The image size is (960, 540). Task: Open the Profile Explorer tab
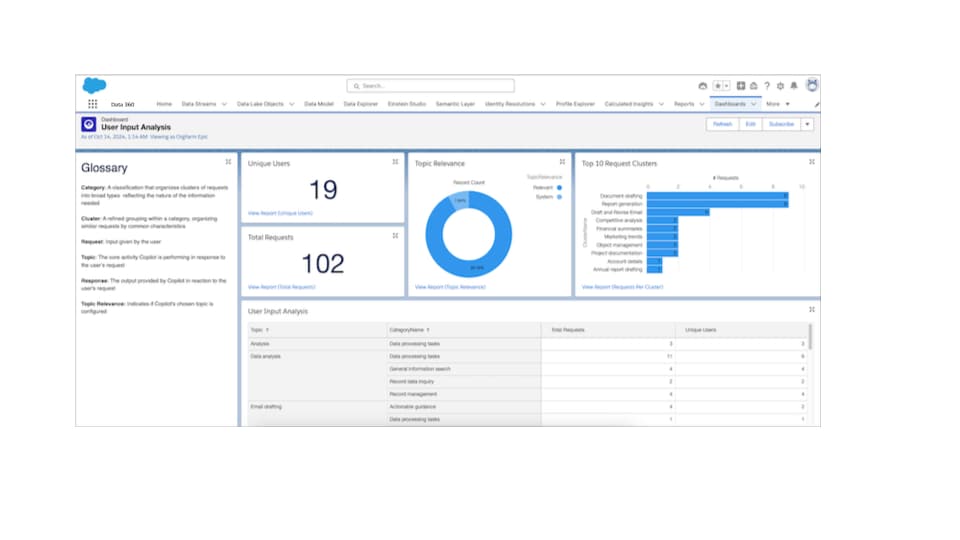point(575,104)
